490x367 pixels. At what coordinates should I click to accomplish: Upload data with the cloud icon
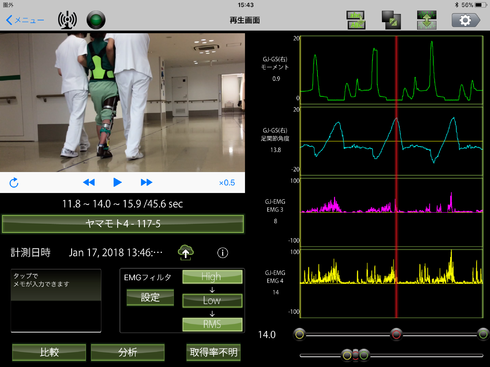[186, 252]
